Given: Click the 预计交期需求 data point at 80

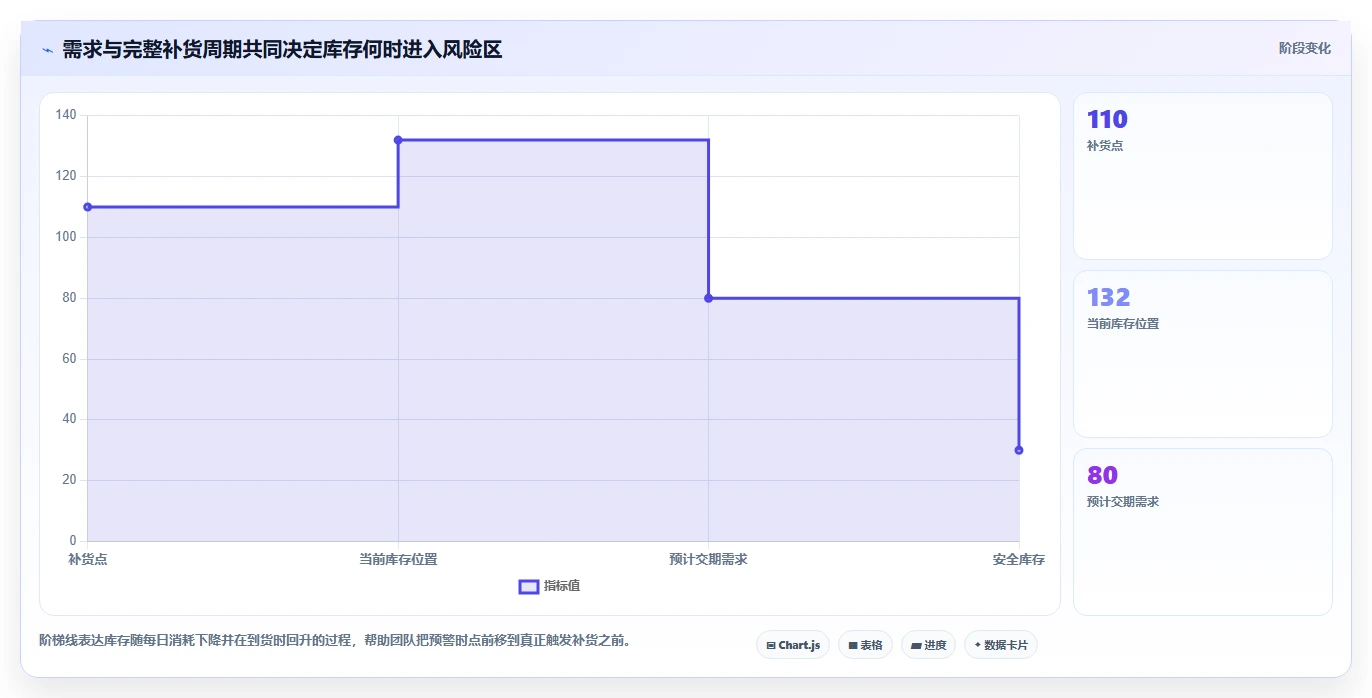Looking at the screenshot, I should pyautogui.click(x=708, y=298).
